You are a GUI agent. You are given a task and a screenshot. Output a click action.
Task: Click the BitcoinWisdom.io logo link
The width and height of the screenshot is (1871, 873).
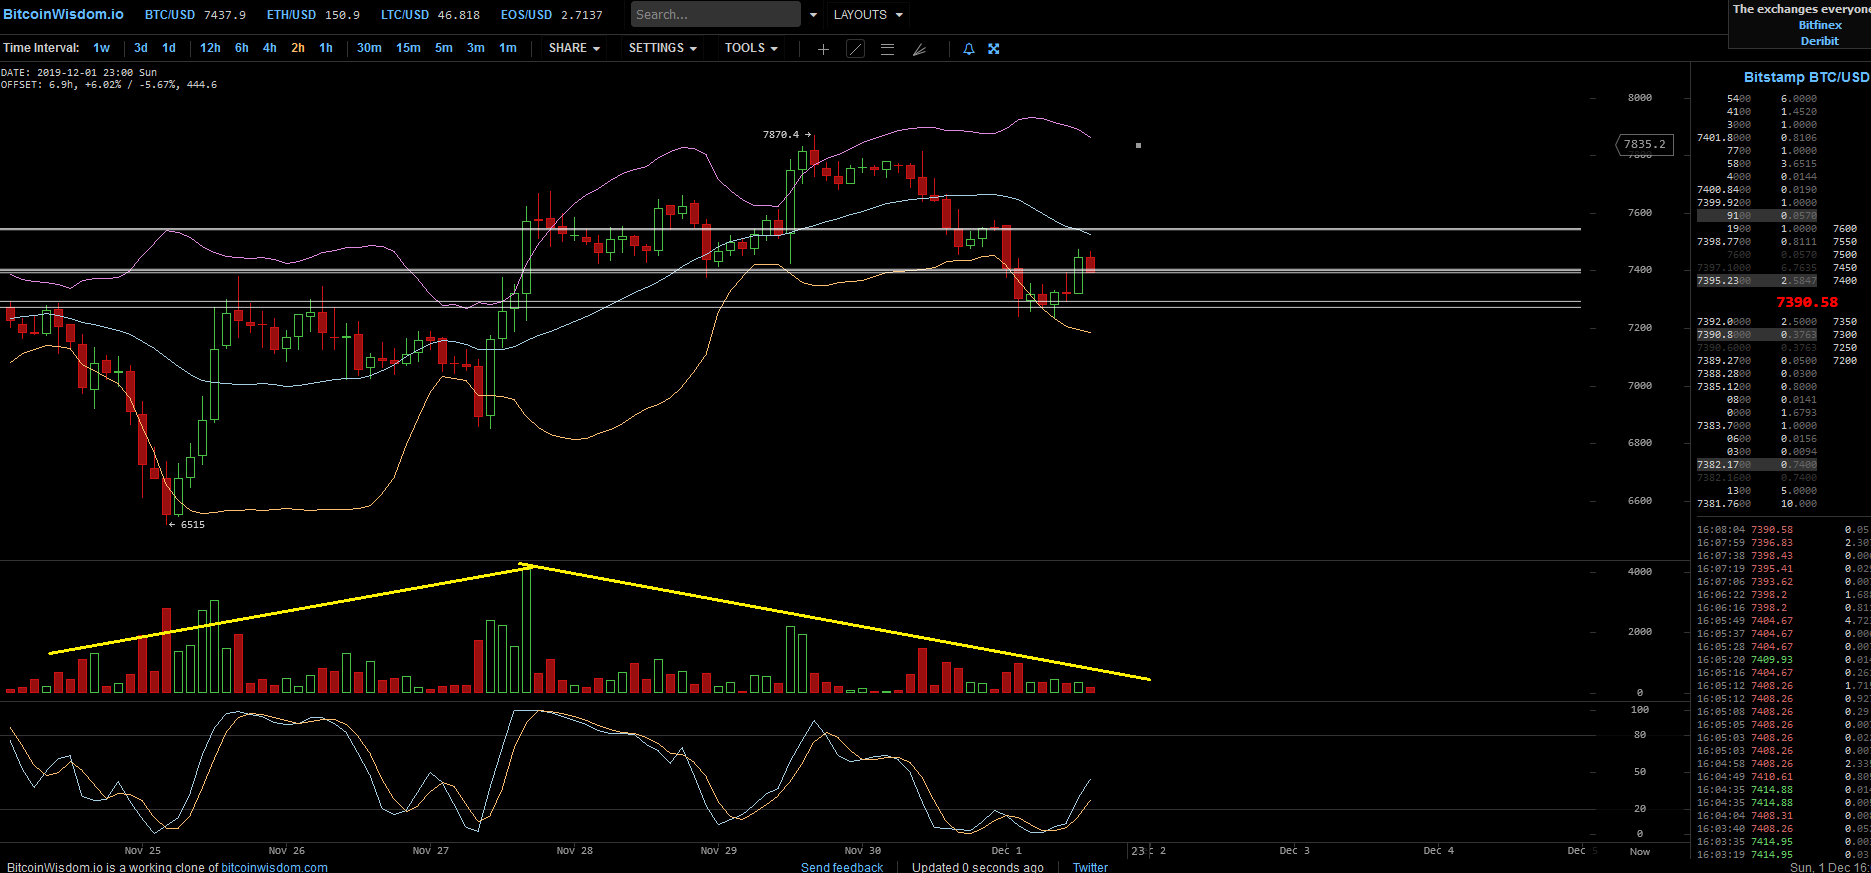(x=63, y=14)
